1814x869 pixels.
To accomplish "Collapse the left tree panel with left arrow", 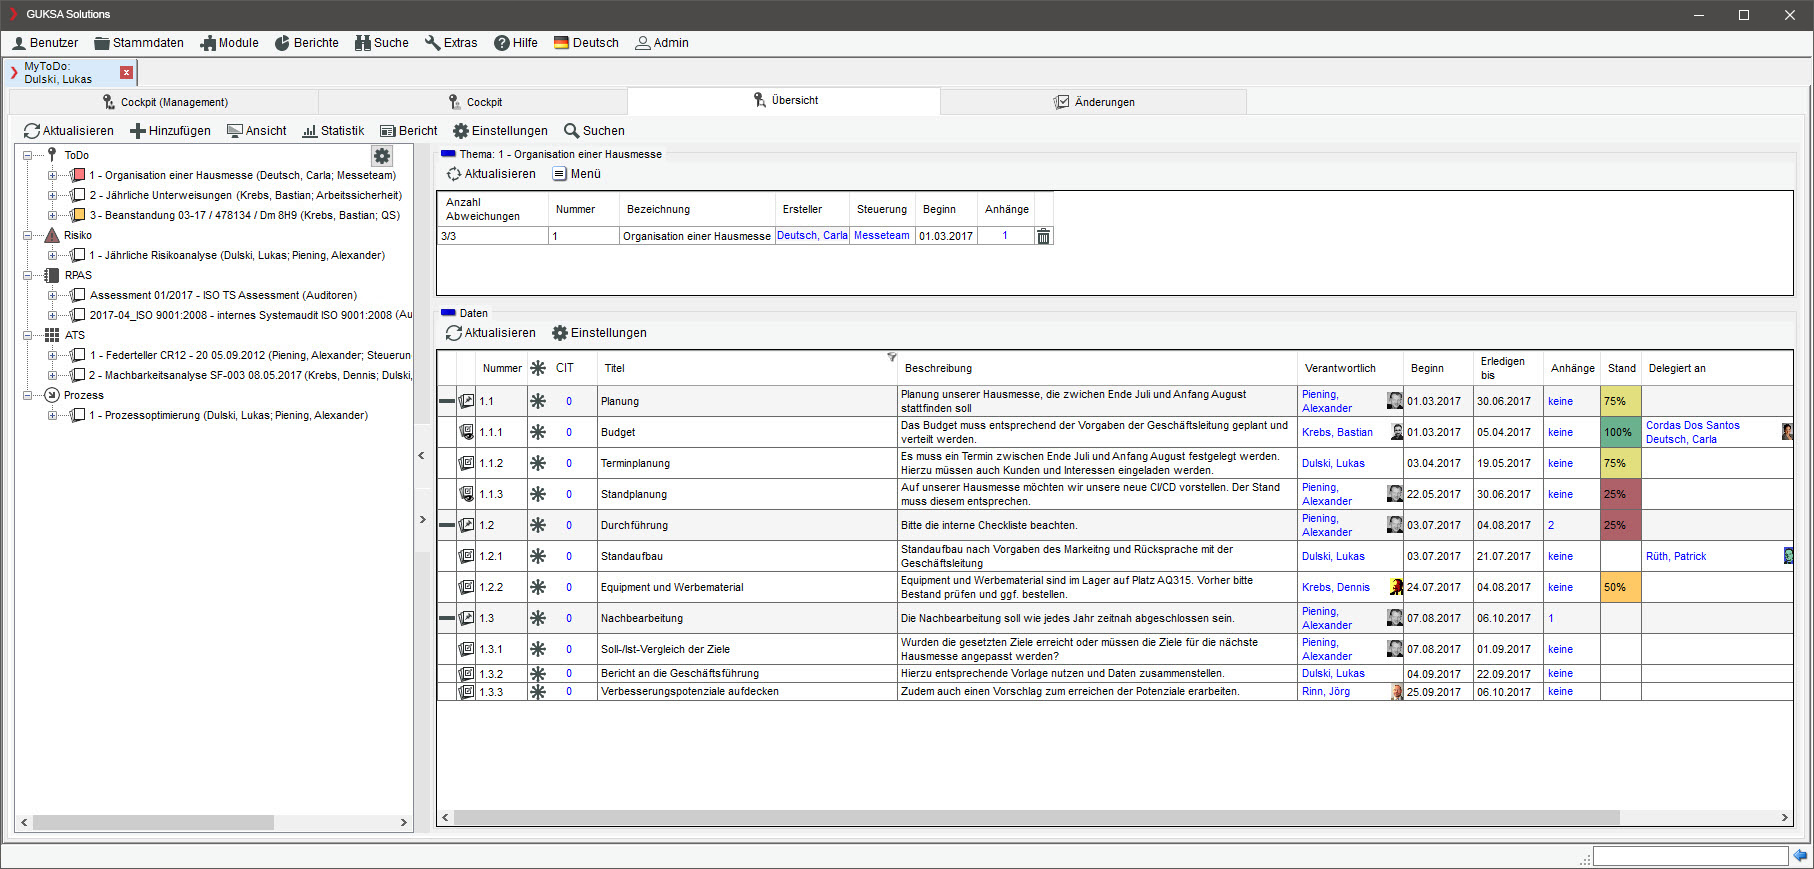I will (x=421, y=456).
